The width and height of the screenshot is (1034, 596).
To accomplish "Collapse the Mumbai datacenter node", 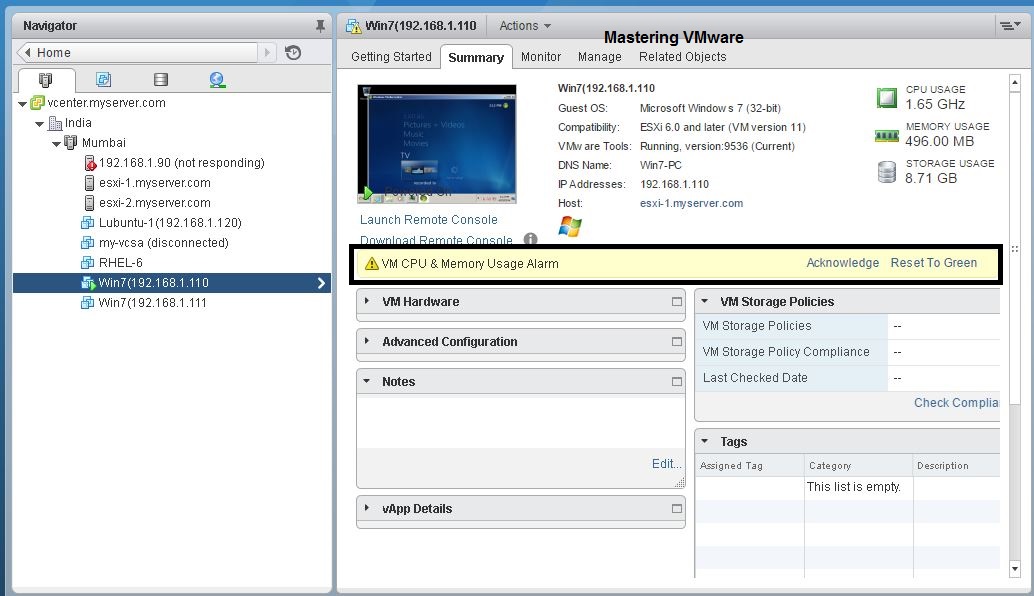I will tap(58, 142).
